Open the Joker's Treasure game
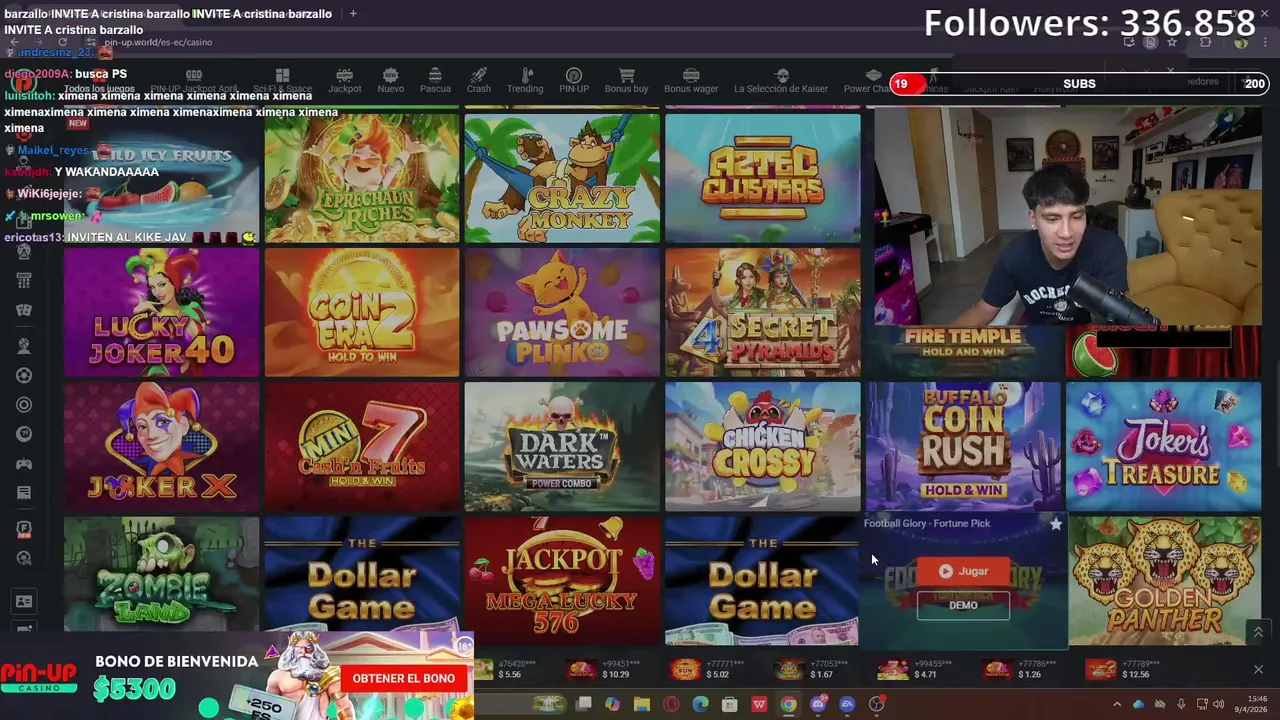The image size is (1280, 720). (1164, 446)
